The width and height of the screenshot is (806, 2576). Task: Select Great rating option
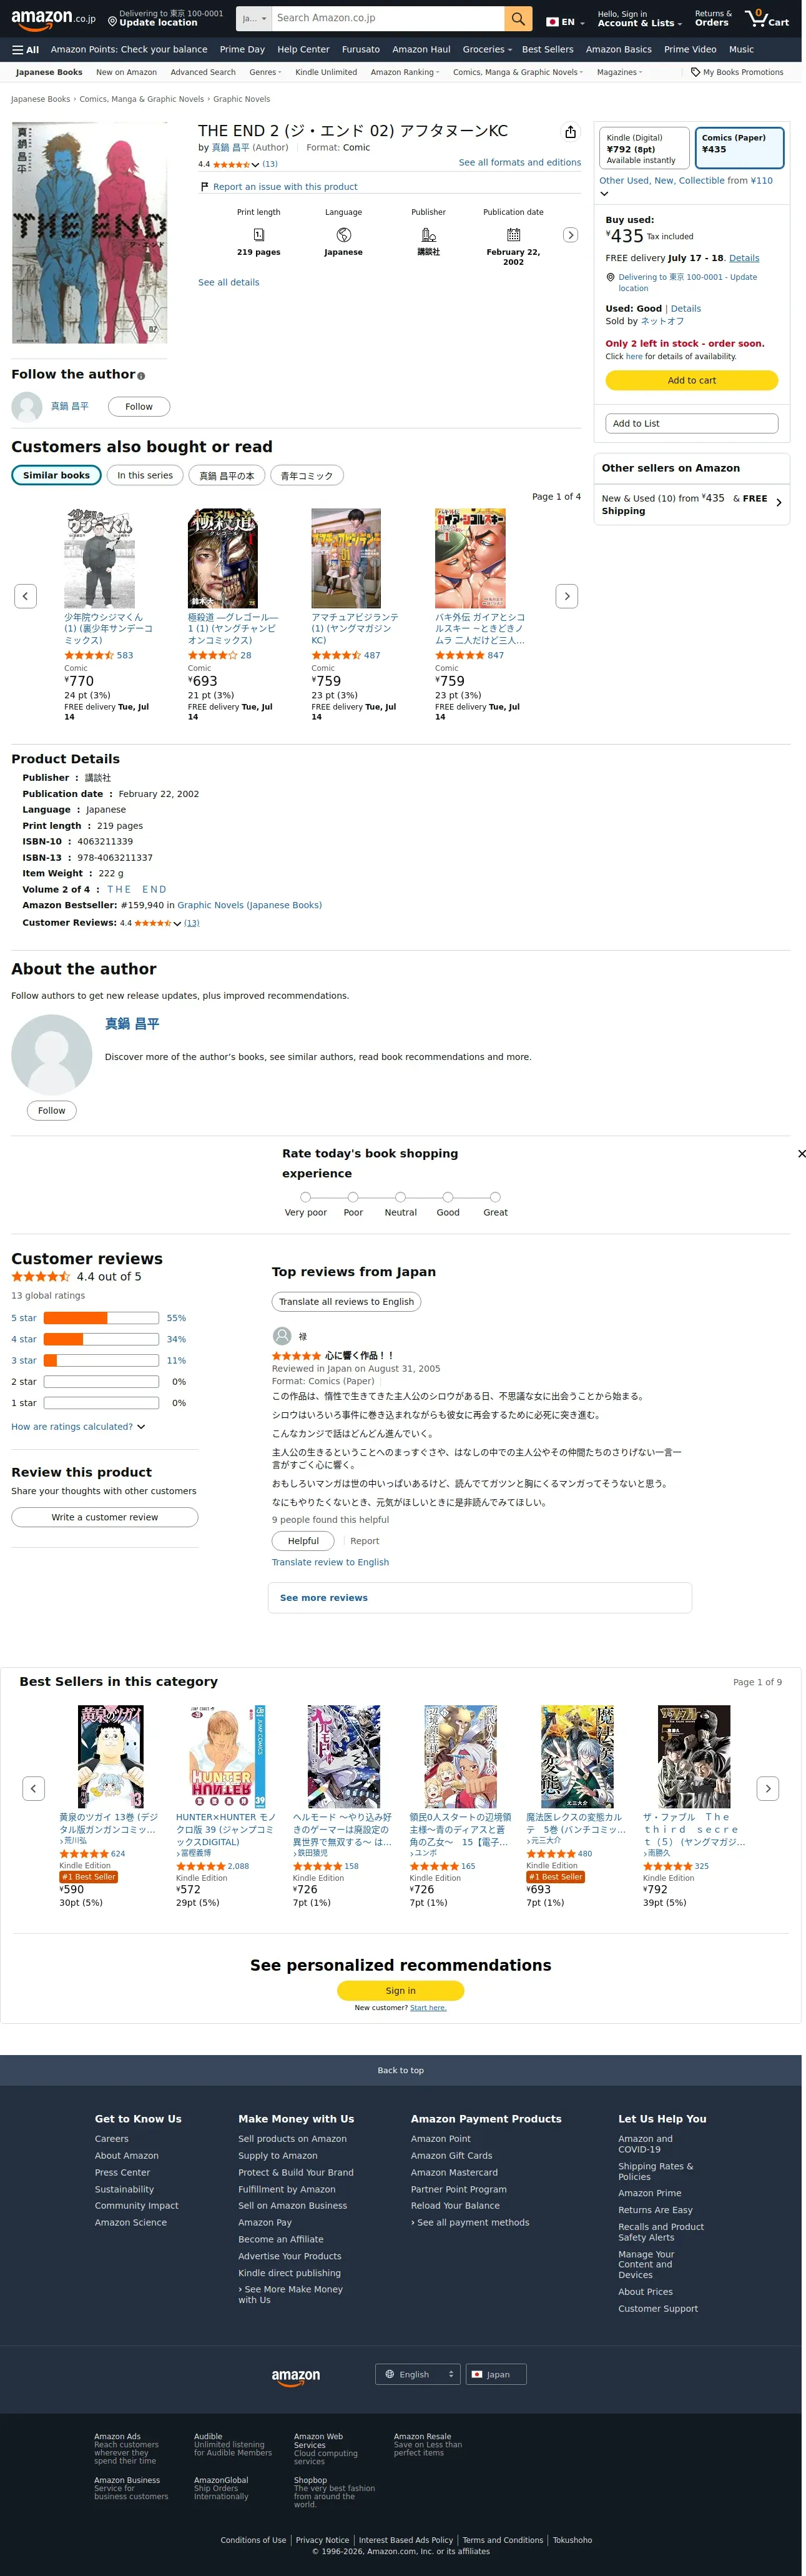tap(495, 1197)
